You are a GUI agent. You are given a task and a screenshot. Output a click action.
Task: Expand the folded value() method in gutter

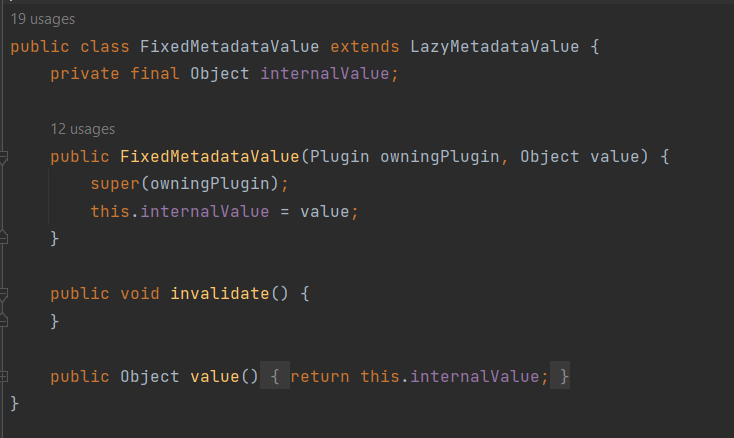click(4, 376)
